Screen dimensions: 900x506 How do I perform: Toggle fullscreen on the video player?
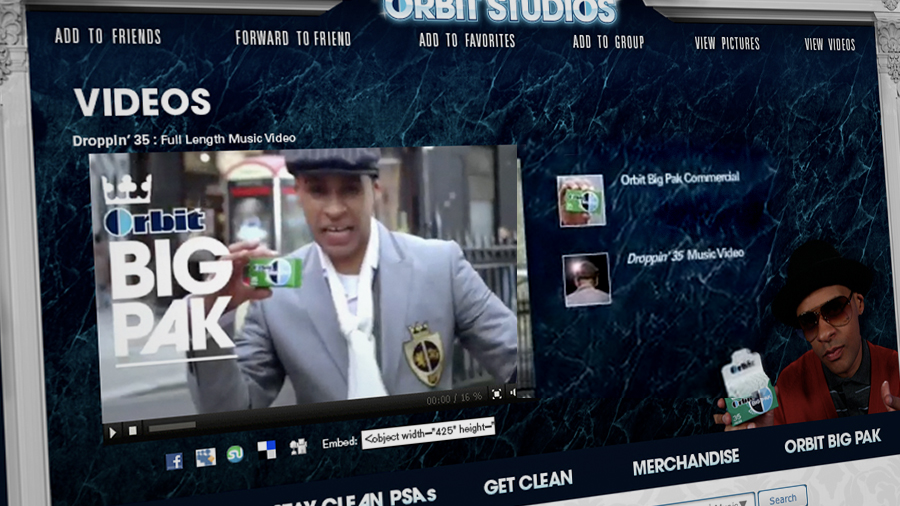496,394
